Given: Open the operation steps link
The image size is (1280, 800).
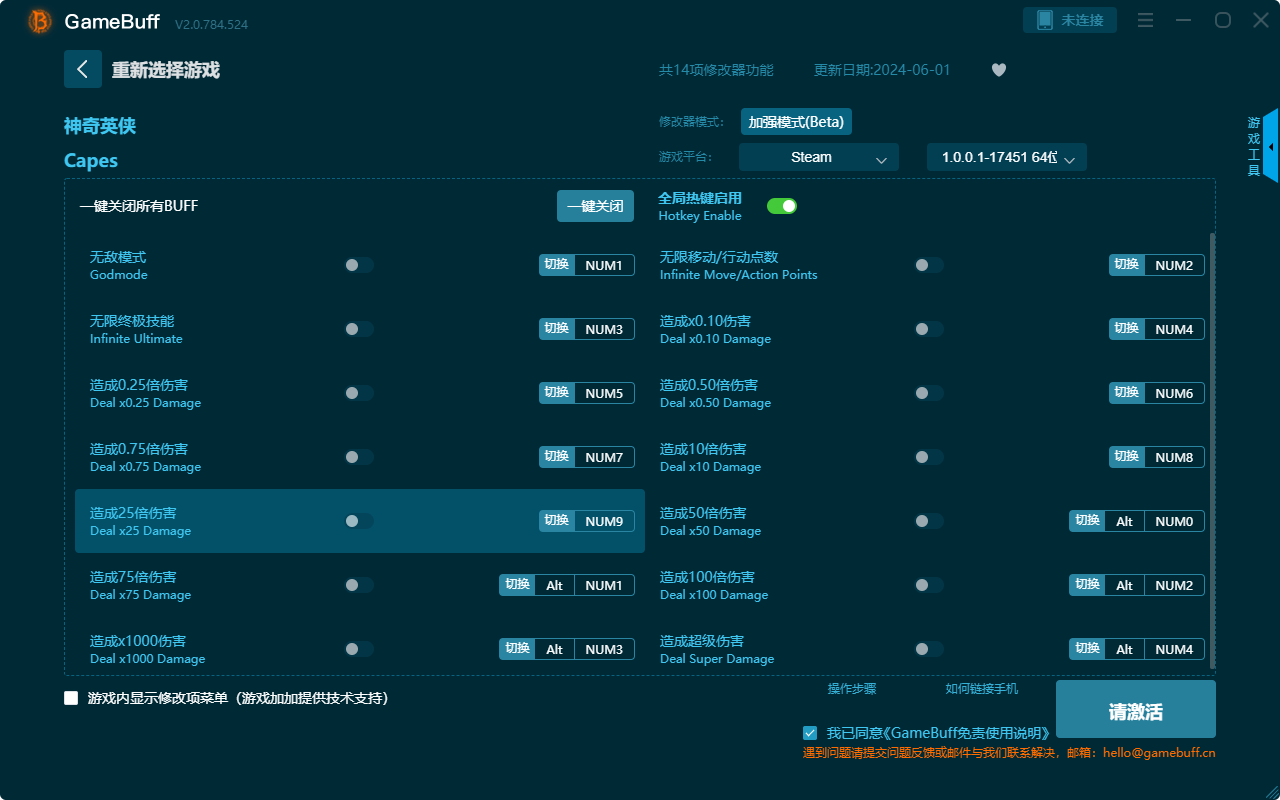Looking at the screenshot, I should 852,688.
